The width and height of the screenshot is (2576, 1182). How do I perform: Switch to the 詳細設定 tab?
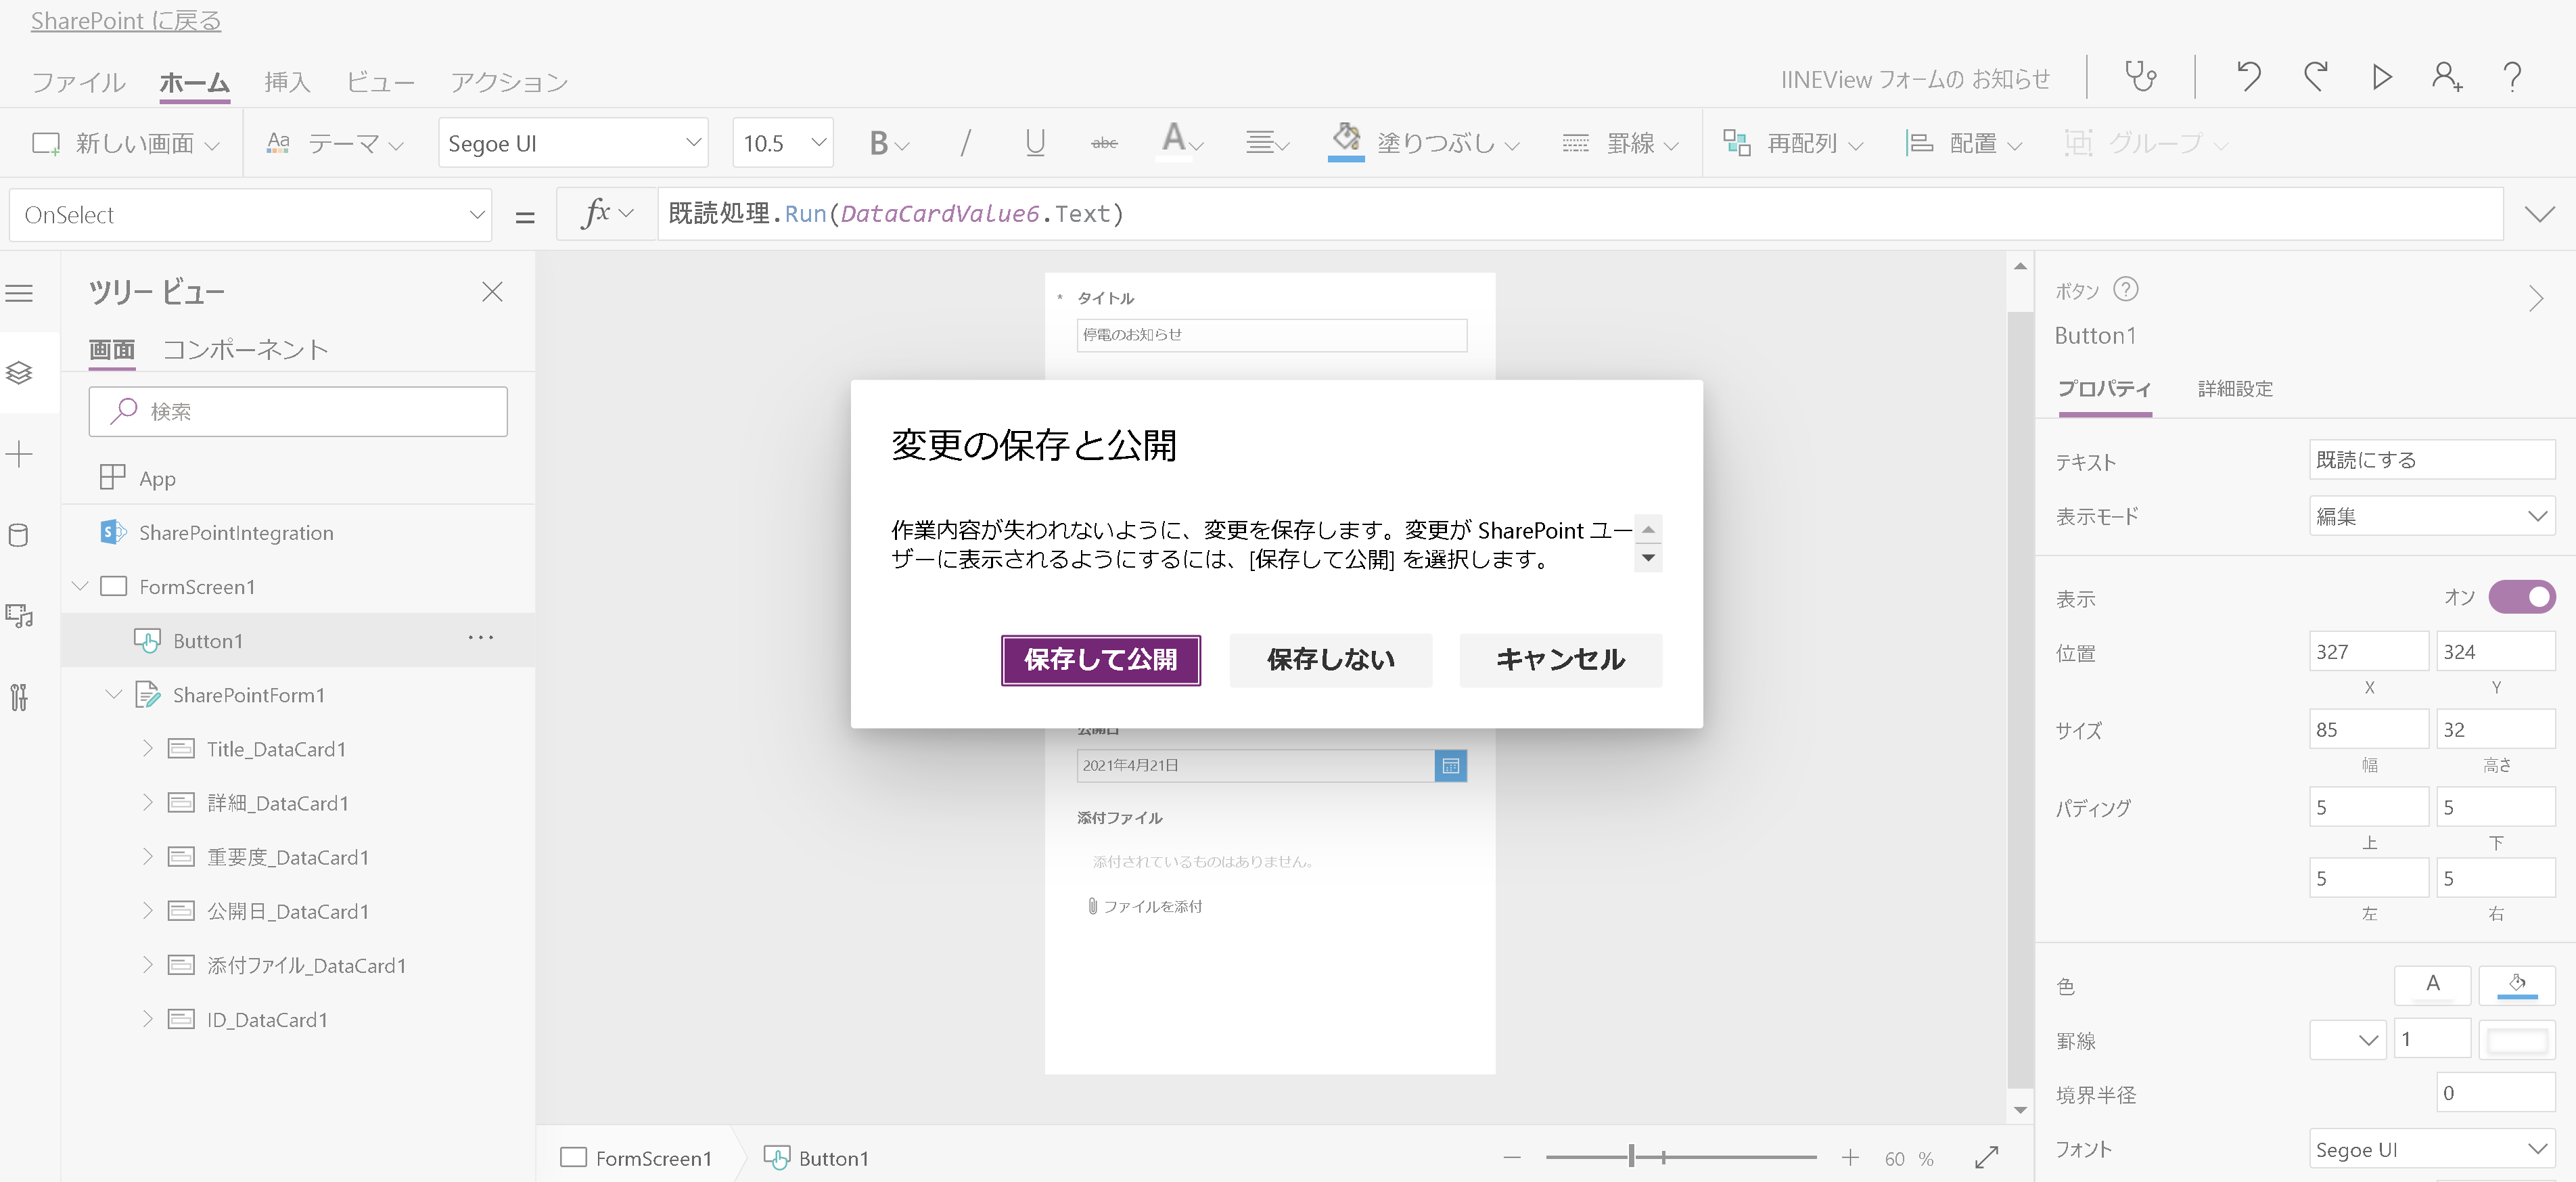tap(2235, 389)
